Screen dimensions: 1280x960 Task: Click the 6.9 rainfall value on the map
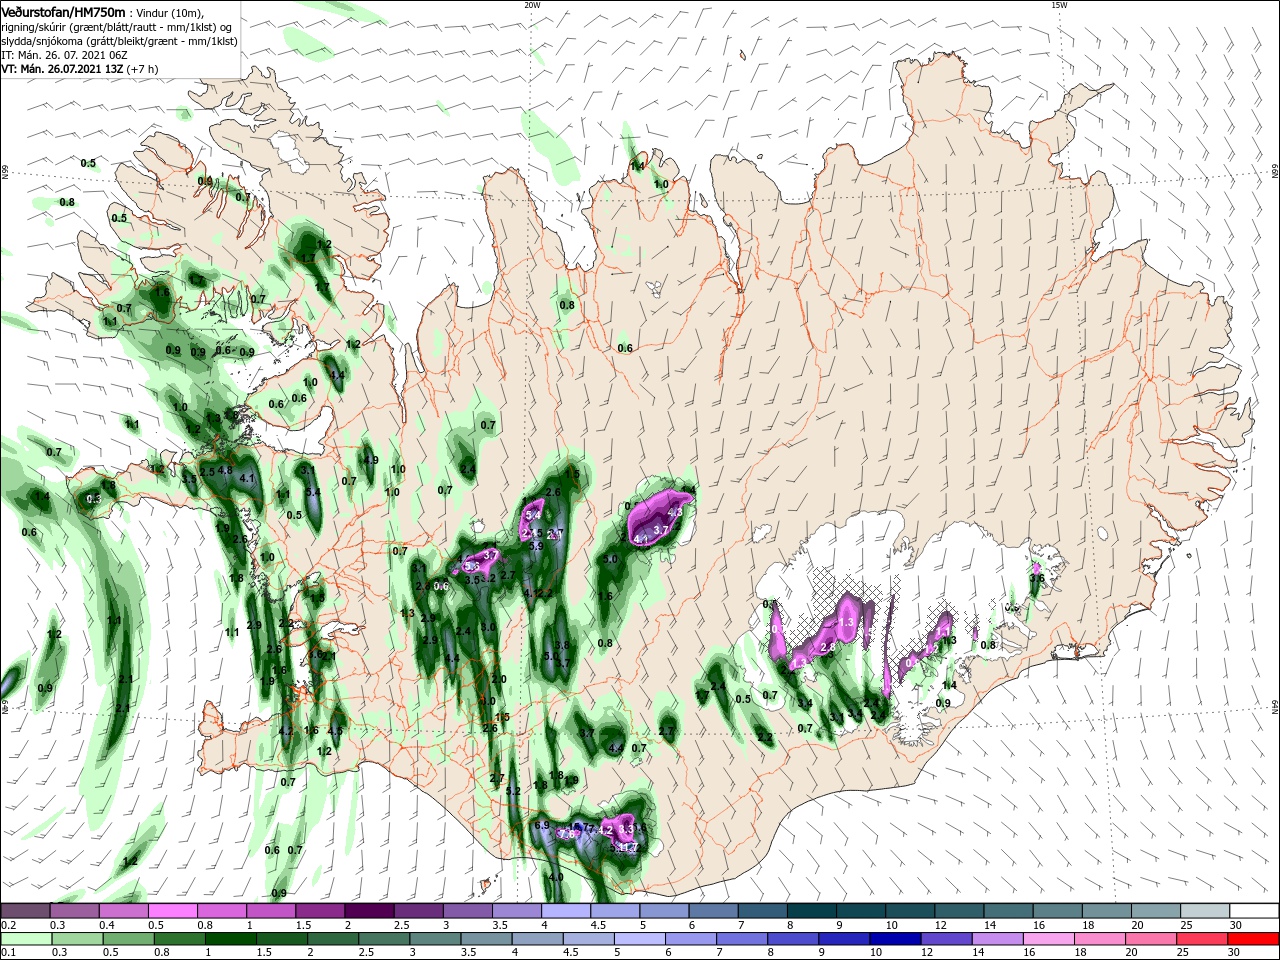click(543, 825)
